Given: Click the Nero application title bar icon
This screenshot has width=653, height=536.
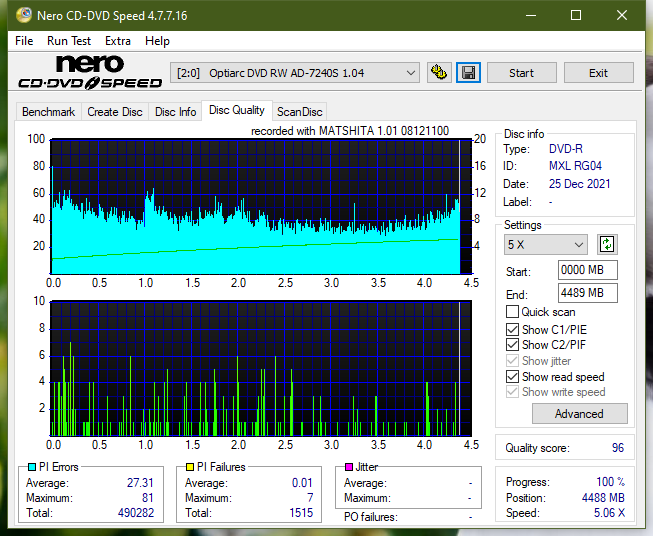Looking at the screenshot, I should (x=24, y=15).
